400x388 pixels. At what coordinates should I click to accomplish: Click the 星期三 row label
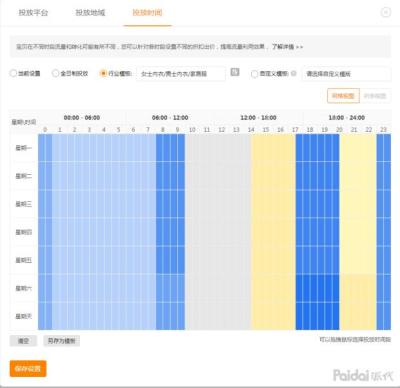pyautogui.click(x=24, y=204)
